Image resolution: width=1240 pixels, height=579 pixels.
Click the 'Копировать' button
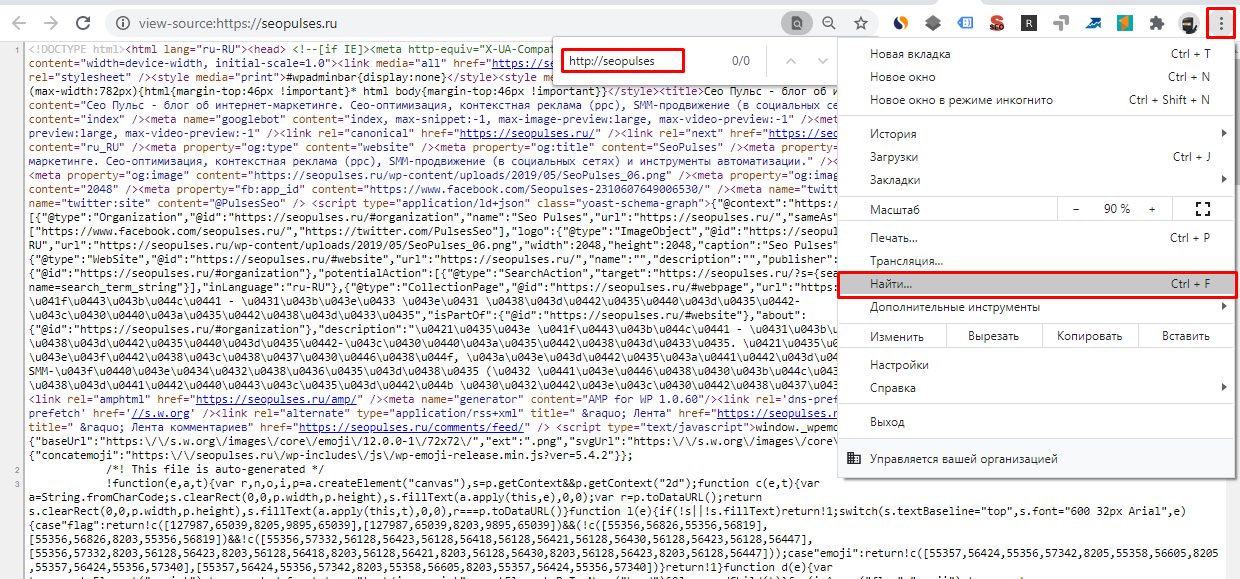1089,336
